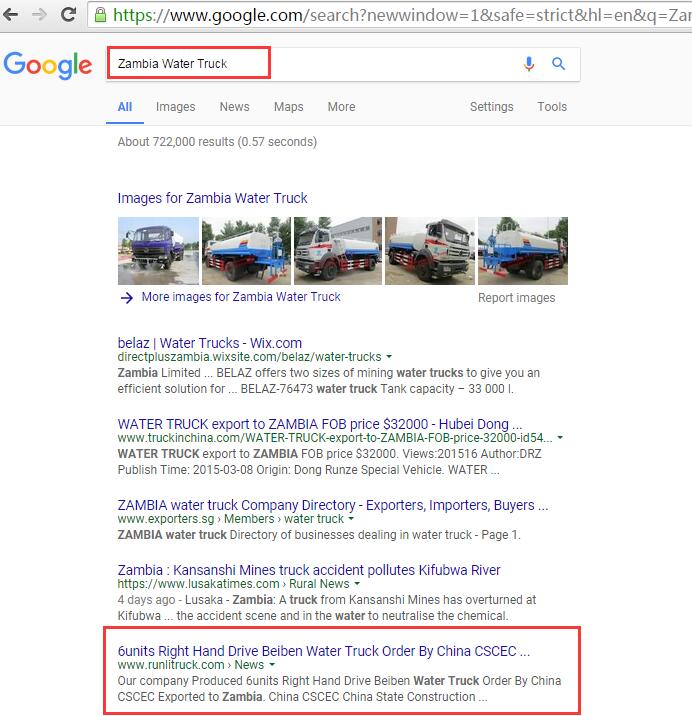Viewport: 692px width, 716px height.
Task: Open fourth thumbnail showing truck front grille
Action: tap(430, 251)
